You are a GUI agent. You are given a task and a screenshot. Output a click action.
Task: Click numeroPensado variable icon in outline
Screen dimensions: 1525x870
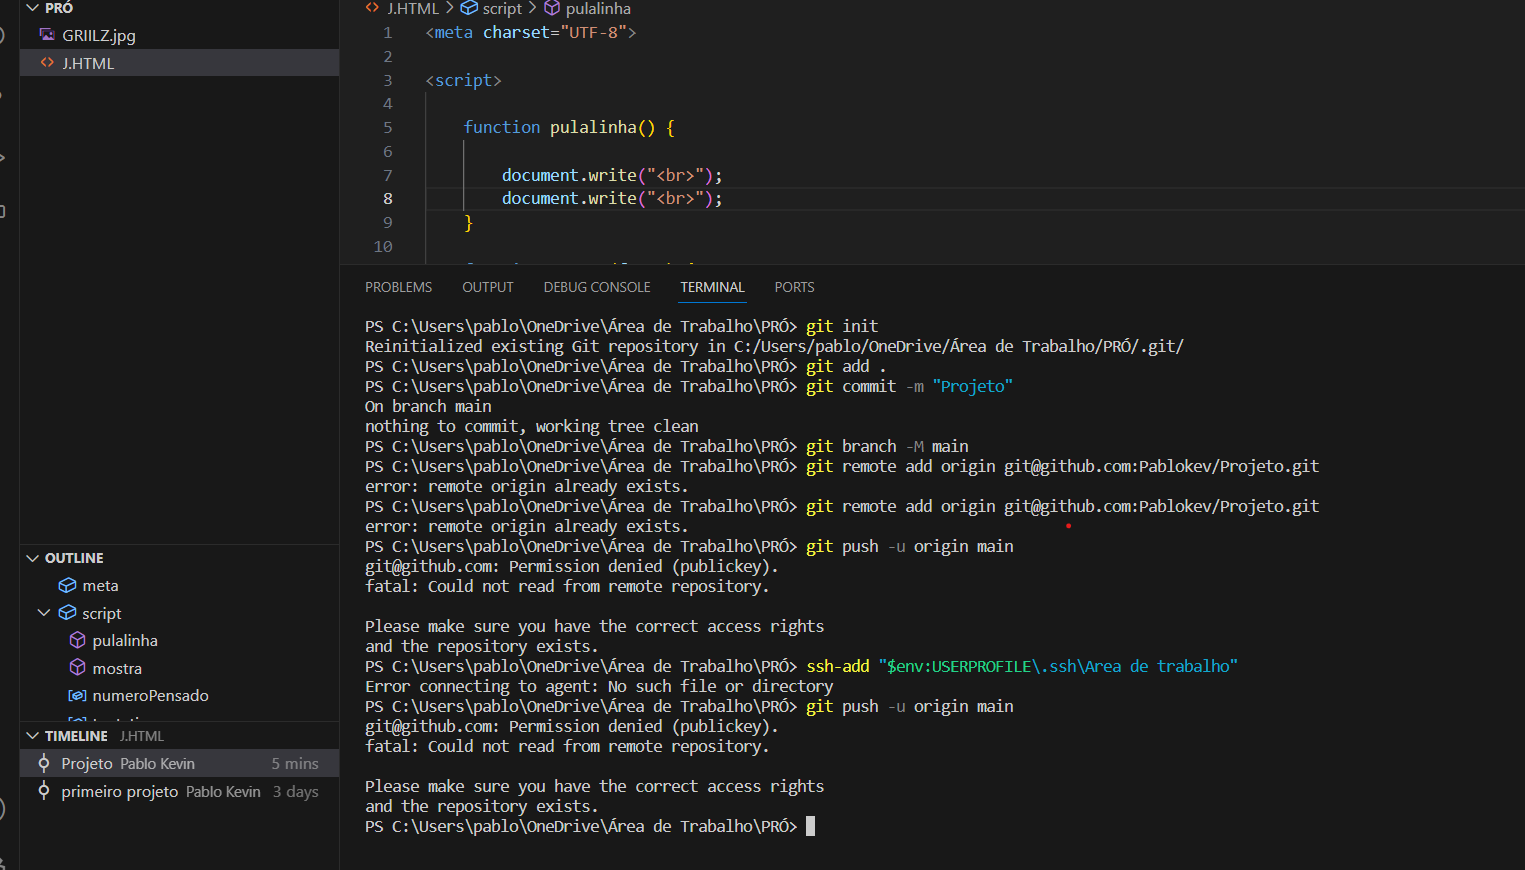[77, 695]
